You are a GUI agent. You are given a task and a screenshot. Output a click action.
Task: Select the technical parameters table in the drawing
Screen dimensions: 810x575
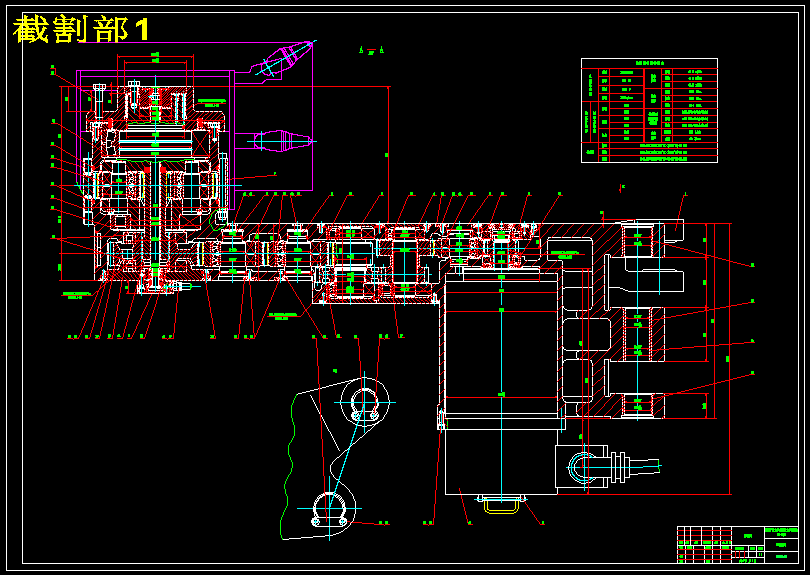click(649, 111)
